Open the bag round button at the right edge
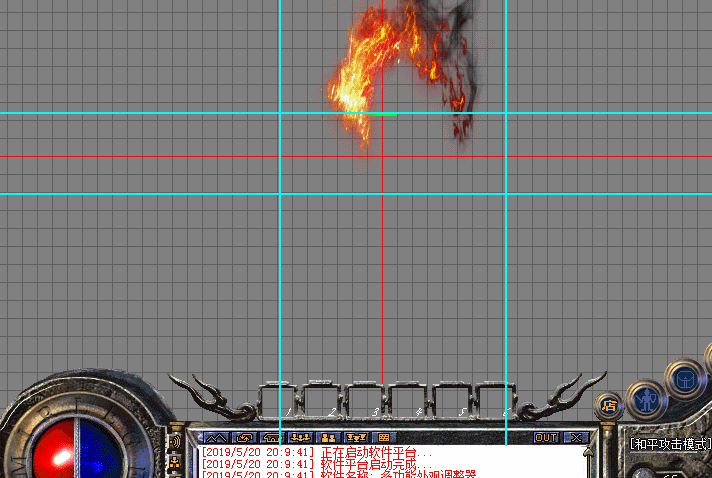Image resolution: width=712 pixels, height=478 pixels. 685,379
